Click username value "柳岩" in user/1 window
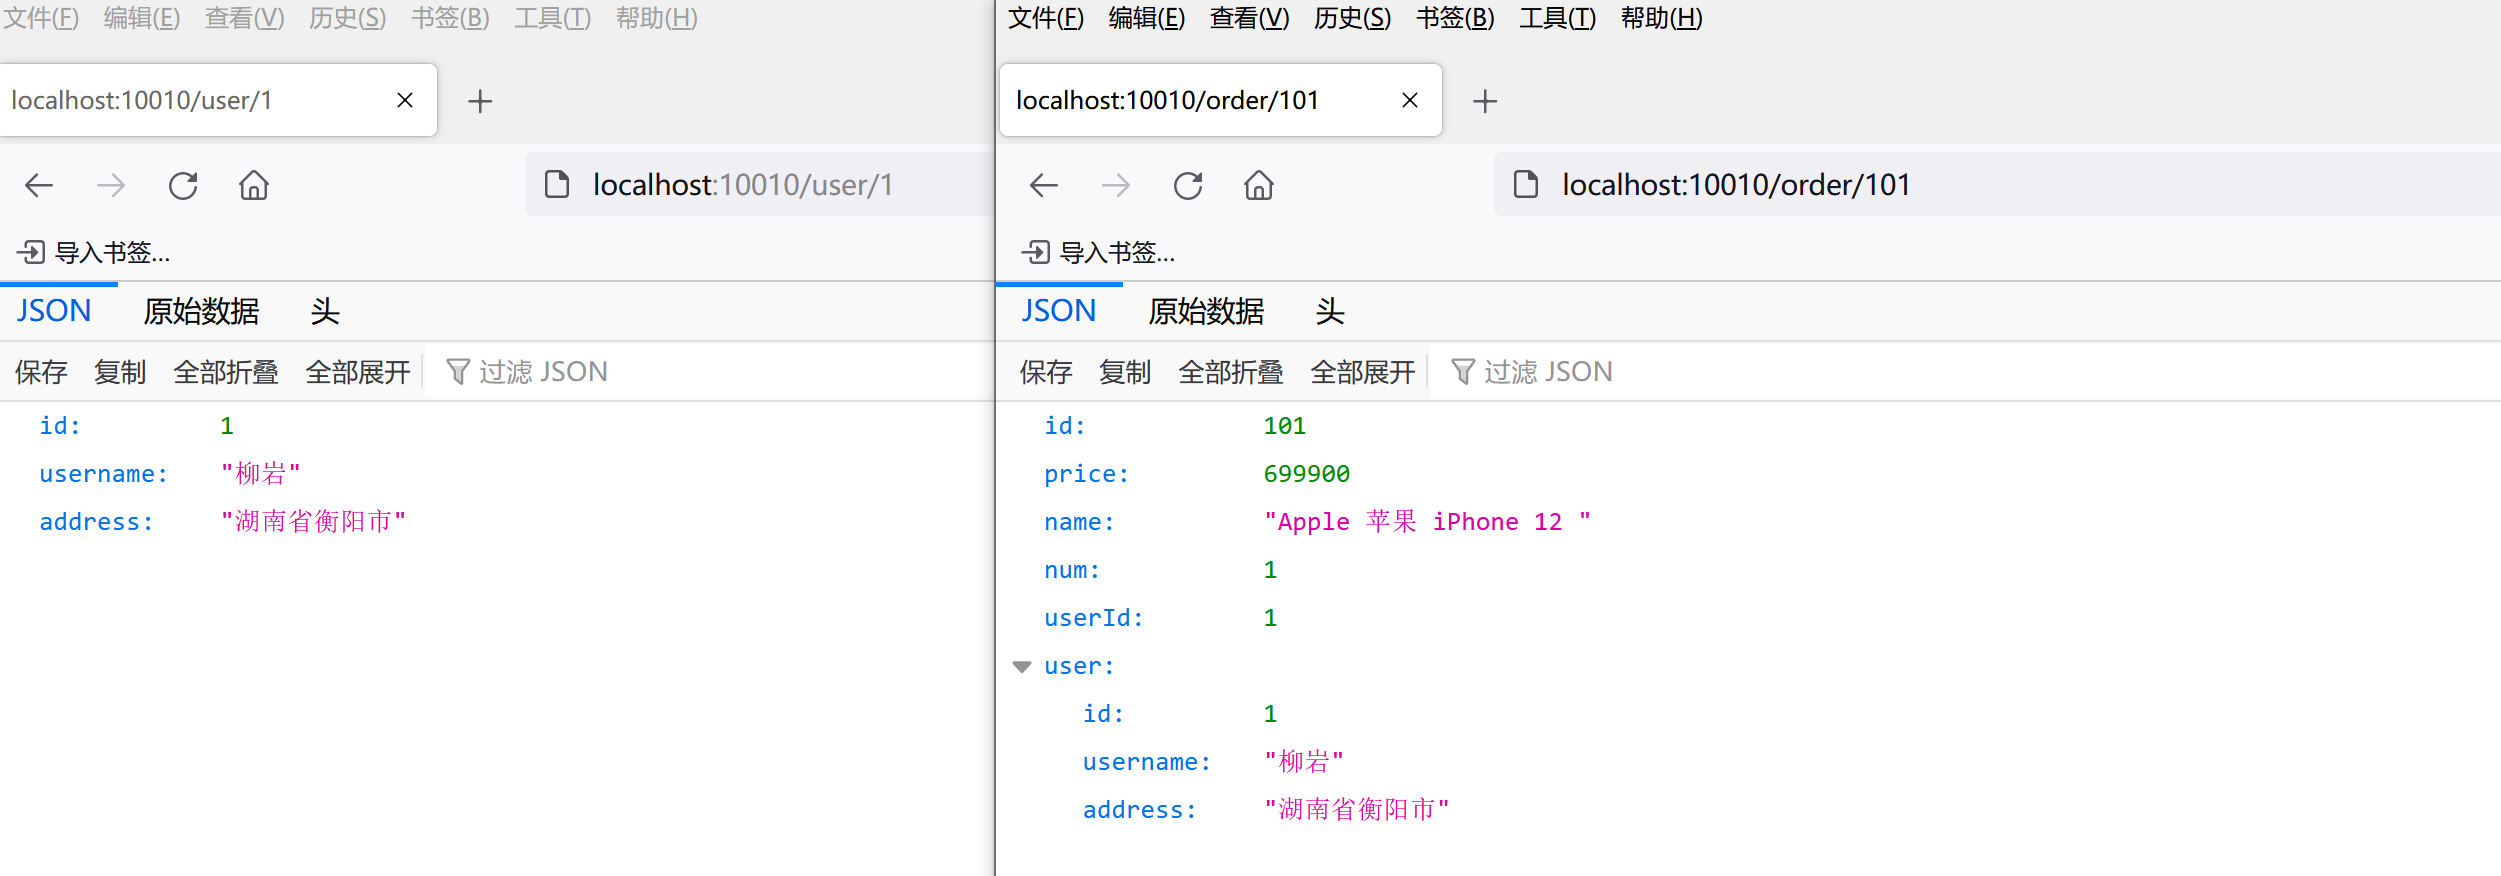Screen dimensions: 2501x876 point(260,474)
